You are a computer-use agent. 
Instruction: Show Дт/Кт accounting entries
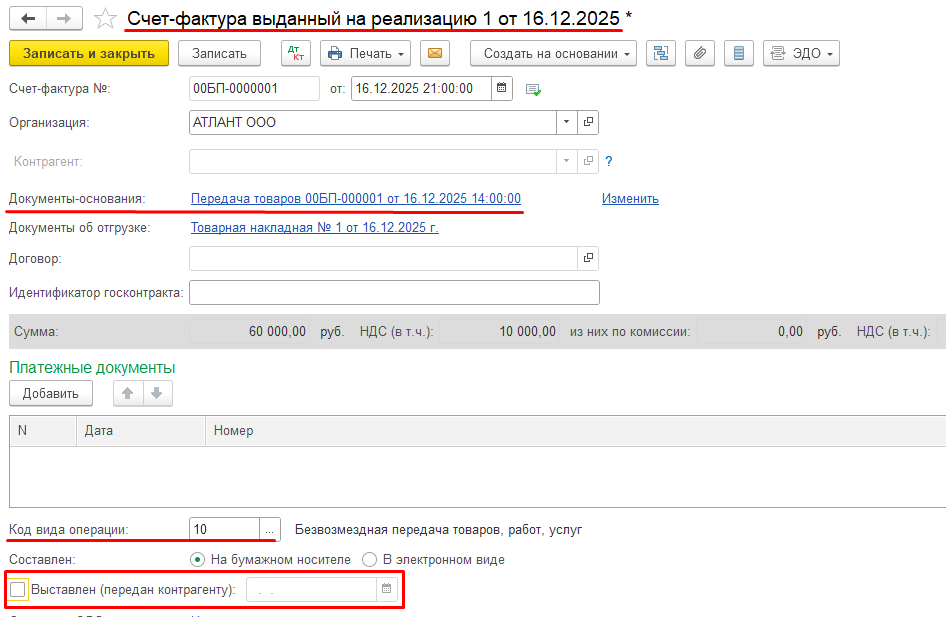click(x=296, y=53)
